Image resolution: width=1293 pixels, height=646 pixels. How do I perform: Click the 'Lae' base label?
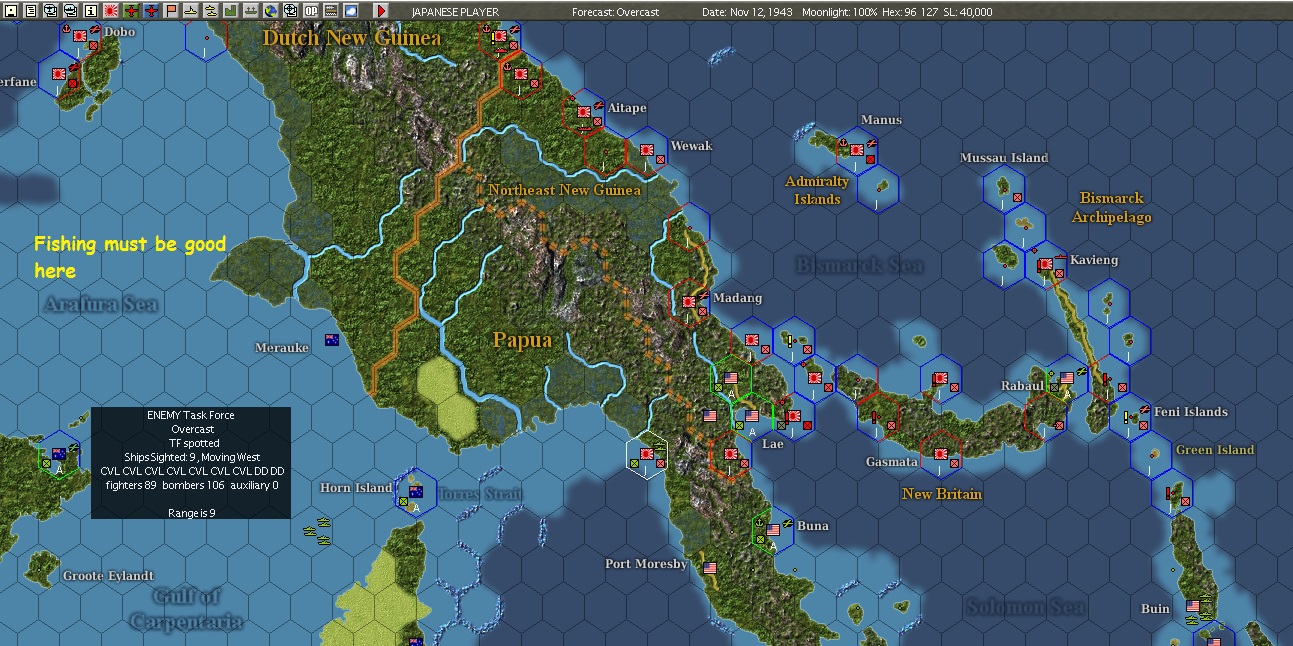[x=773, y=443]
